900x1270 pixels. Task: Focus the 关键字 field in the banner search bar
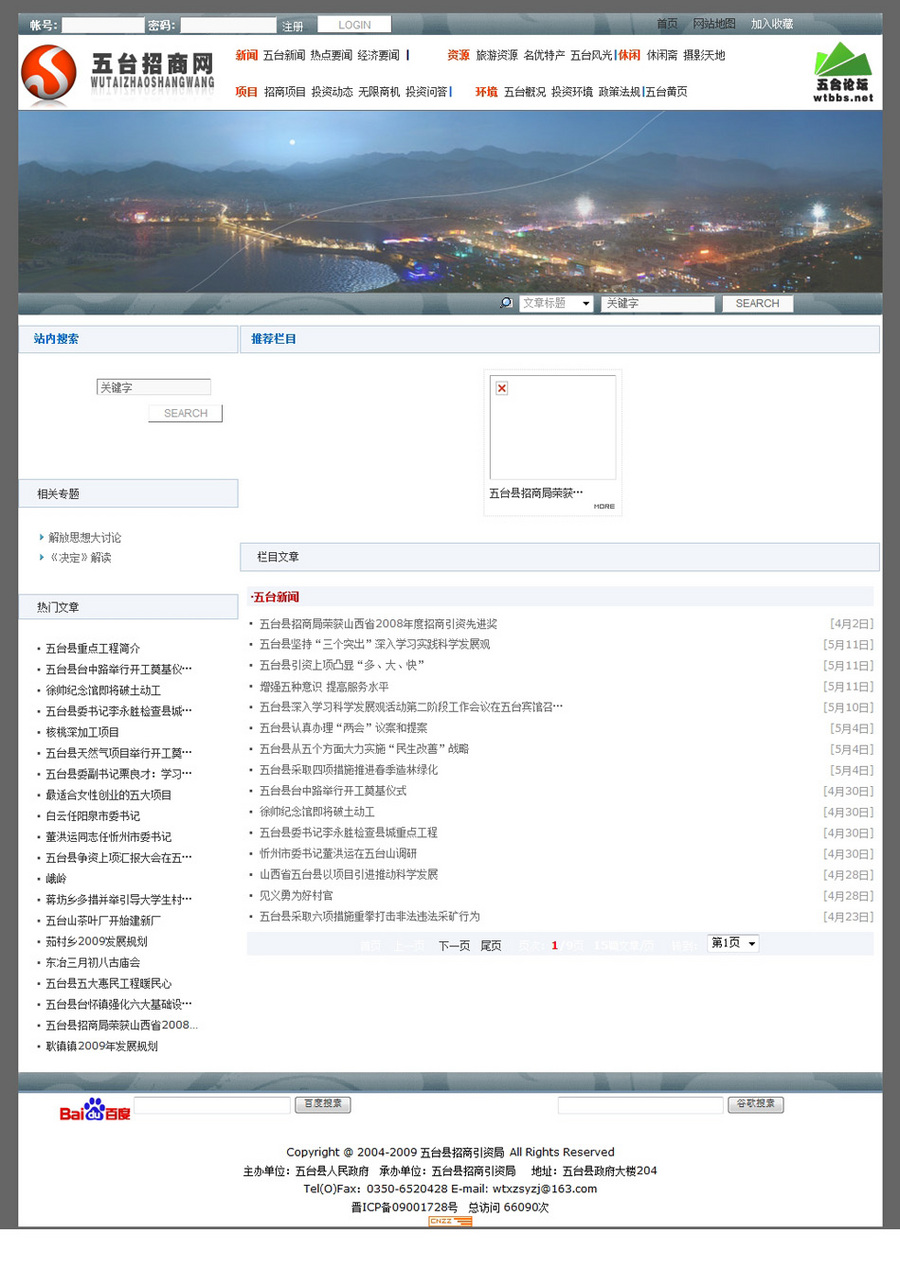658,303
